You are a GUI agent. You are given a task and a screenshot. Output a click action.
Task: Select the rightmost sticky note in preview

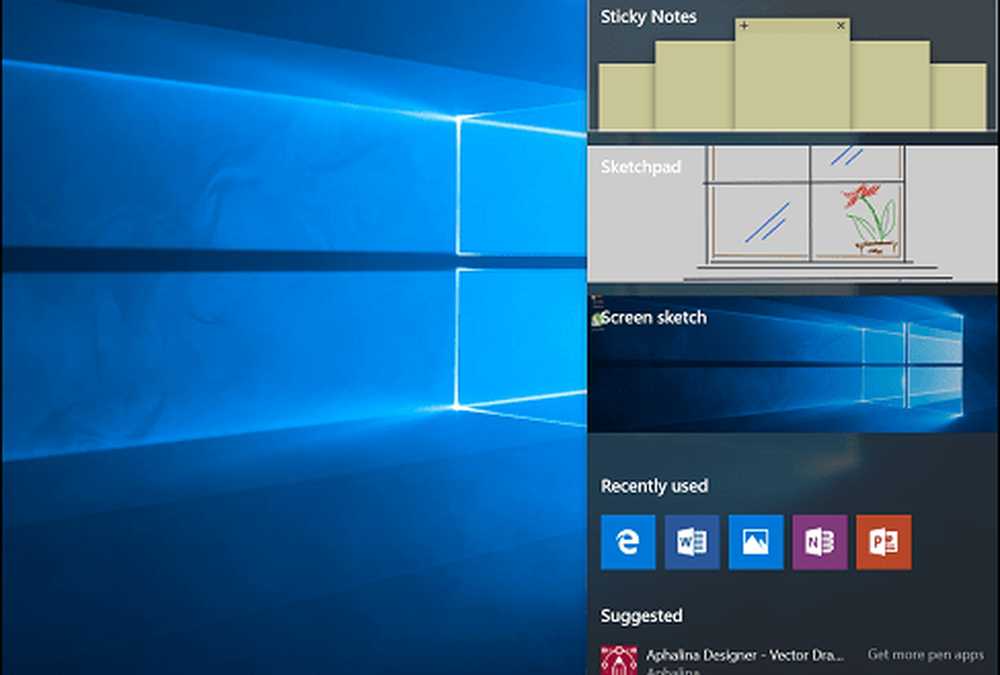click(960, 96)
